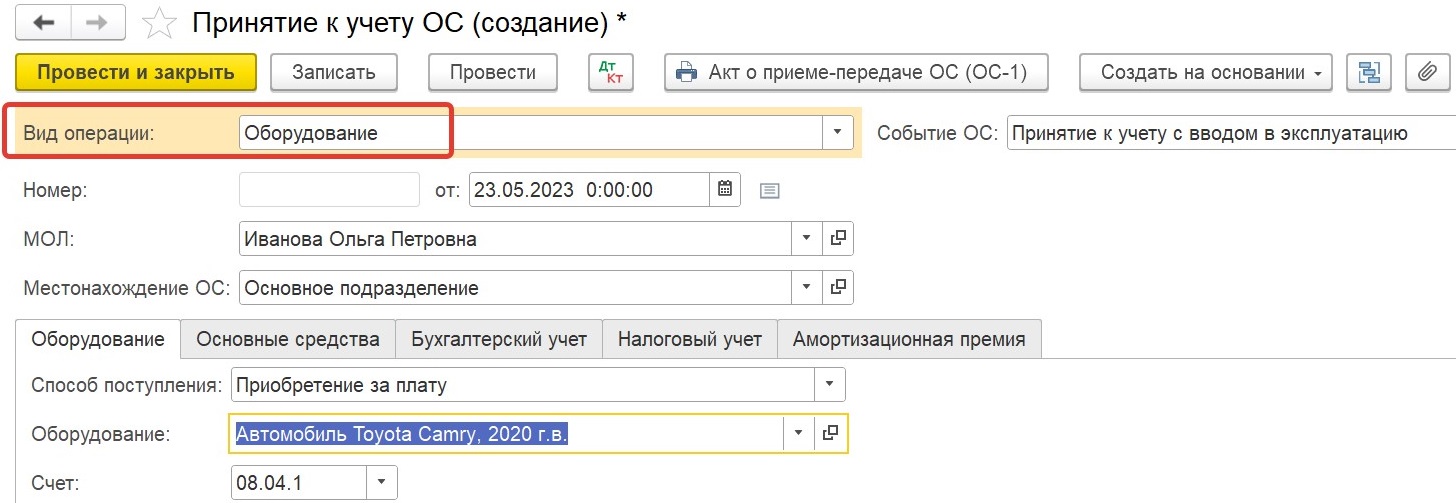This screenshot has width=1456, height=503.
Task: Open the Создать на основании menu
Action: coord(1206,72)
